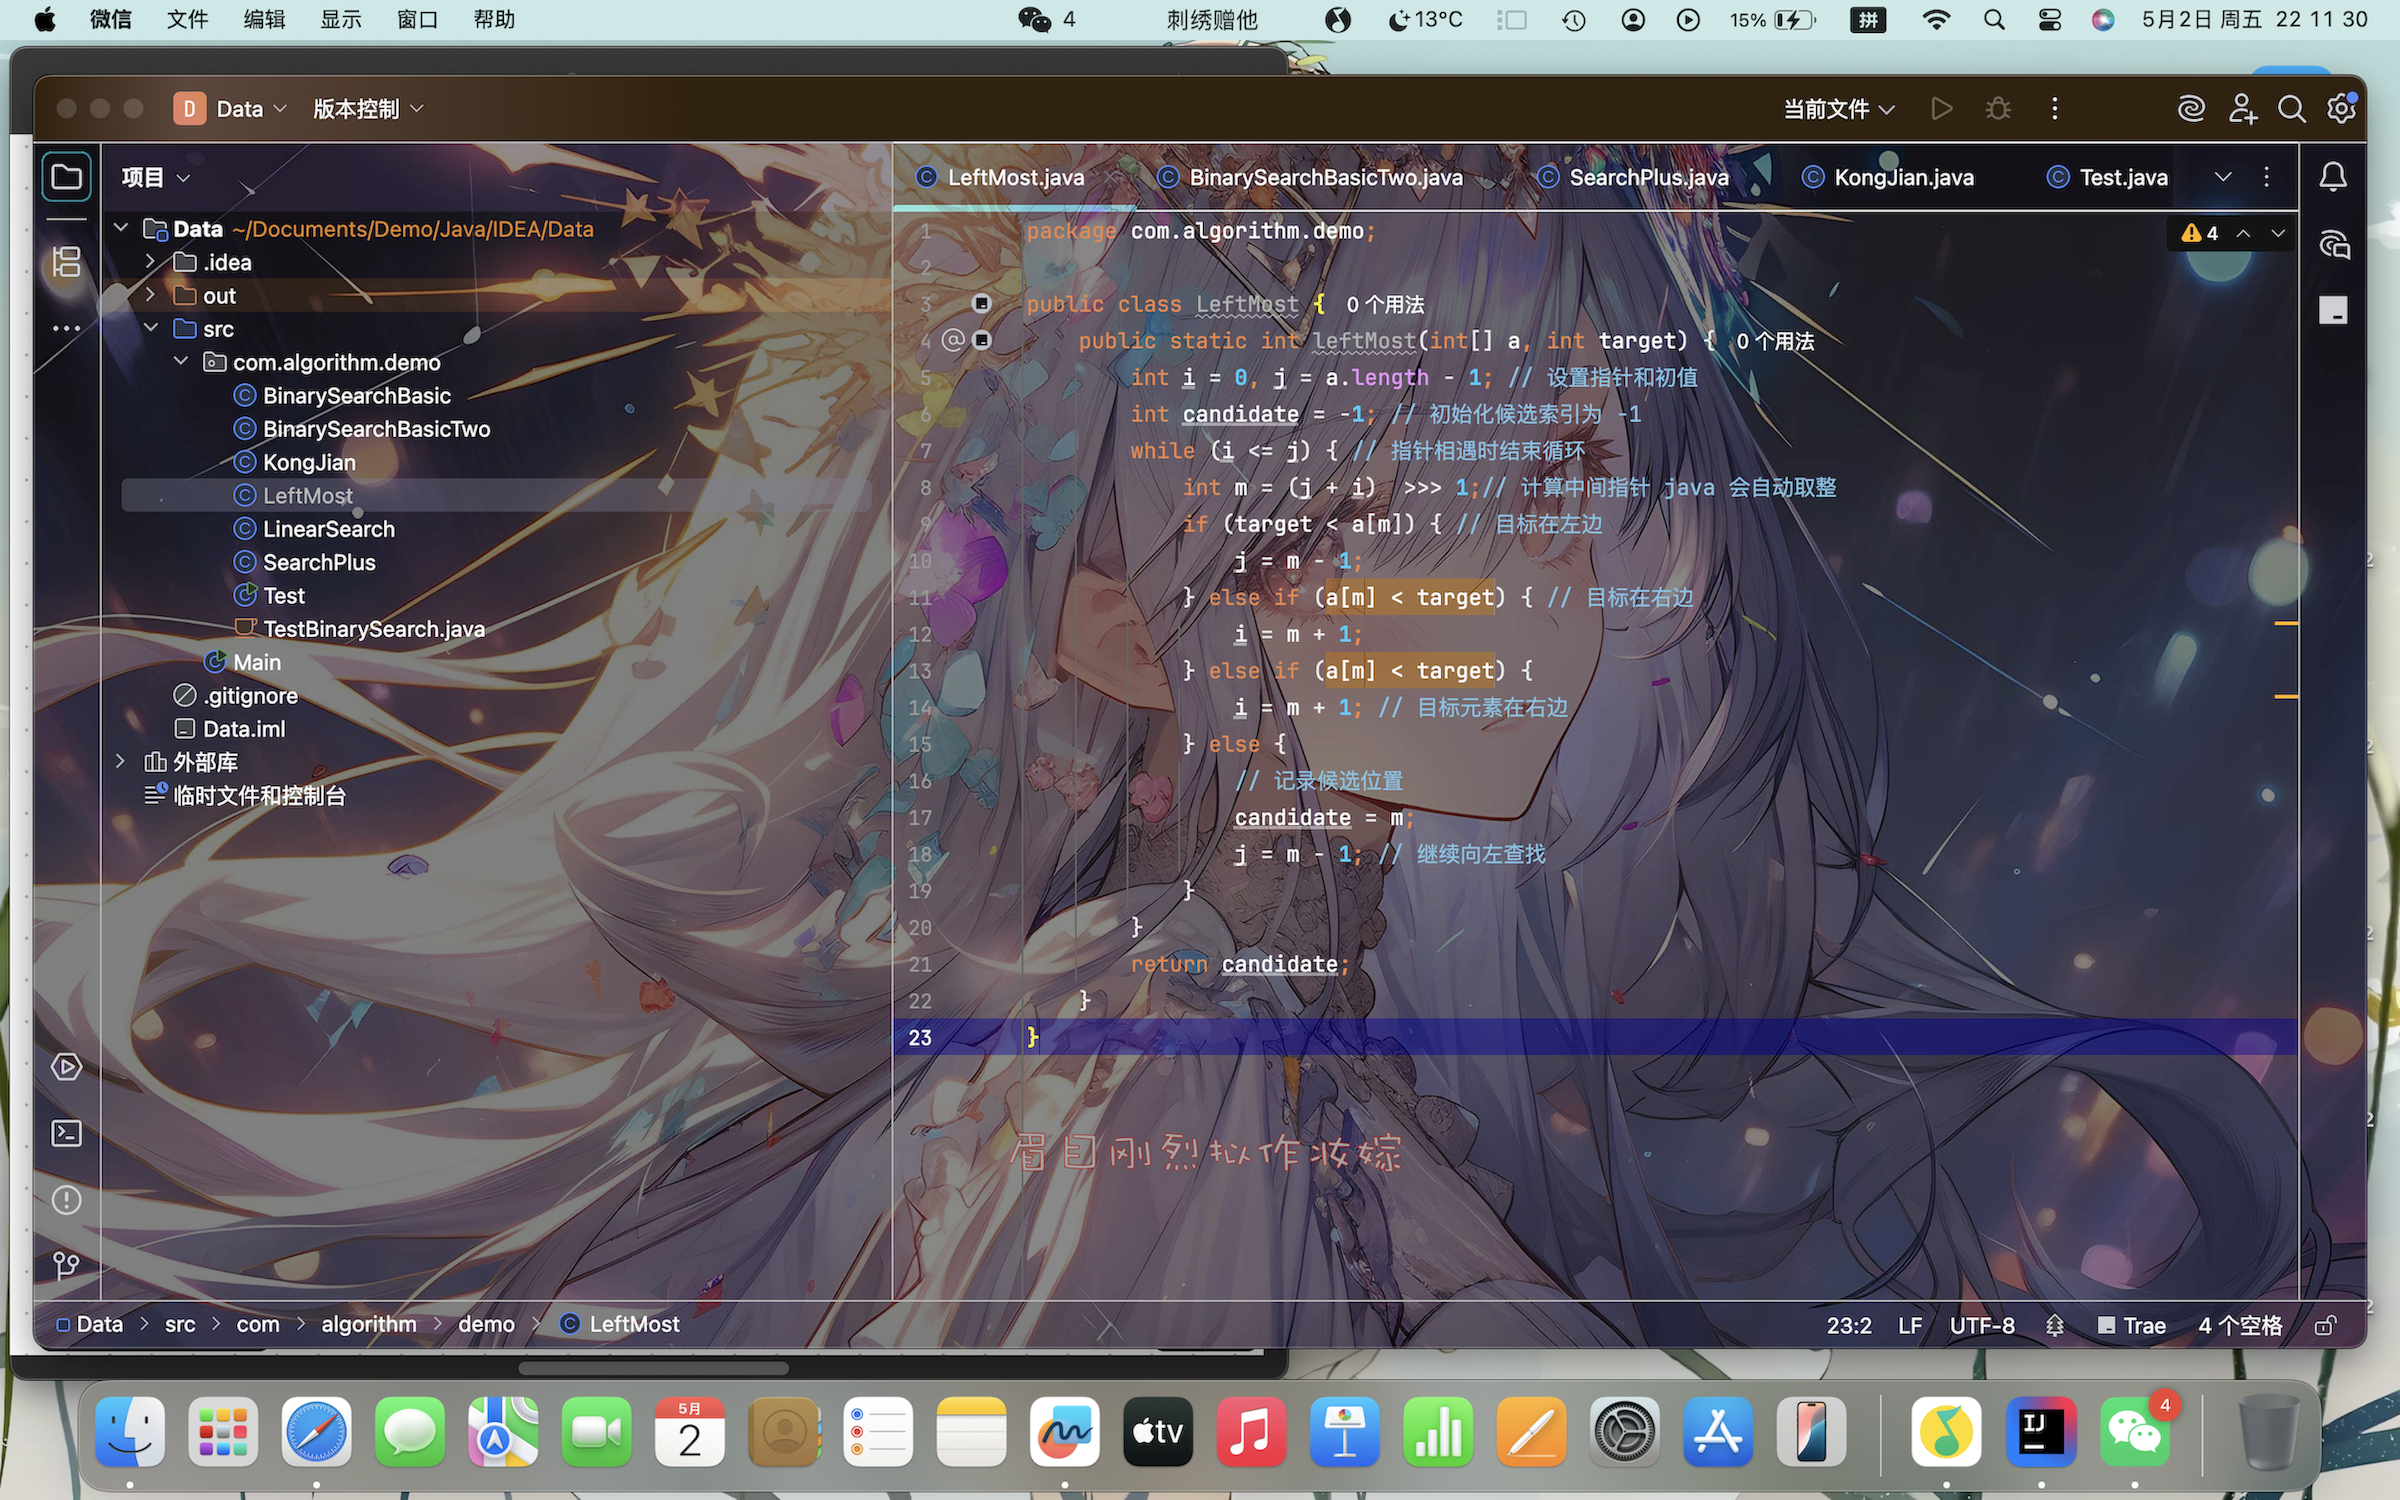Open the warnings indicator showing 4
Viewport: 2400px width, 1500px height.
(x=2200, y=233)
